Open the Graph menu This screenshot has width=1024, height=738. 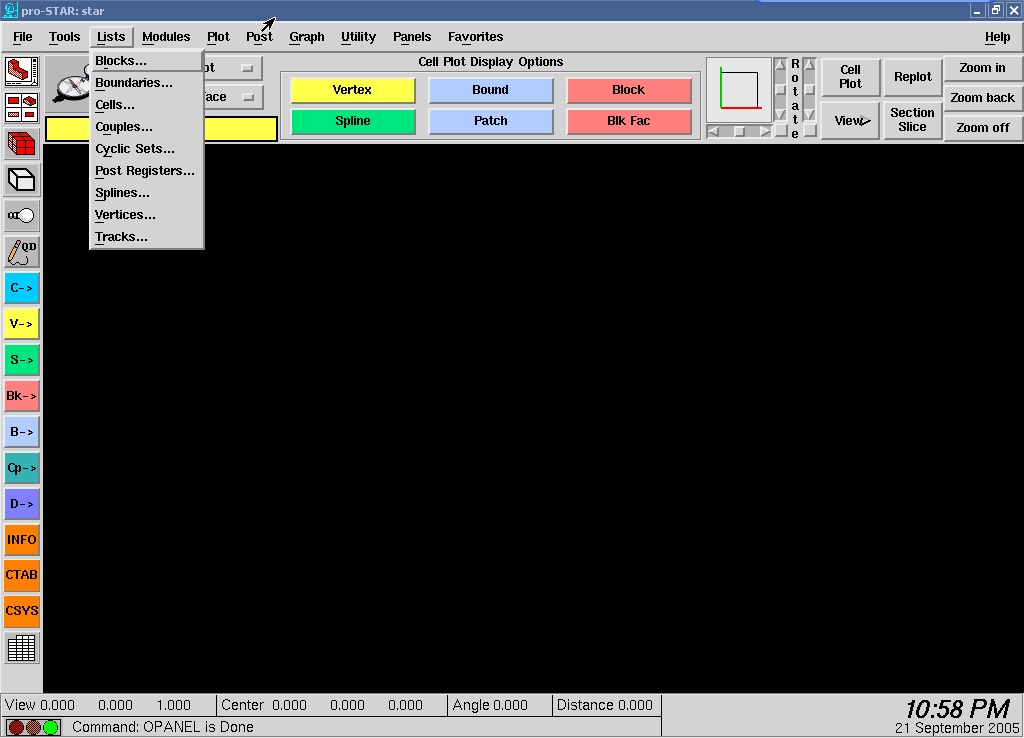(307, 37)
